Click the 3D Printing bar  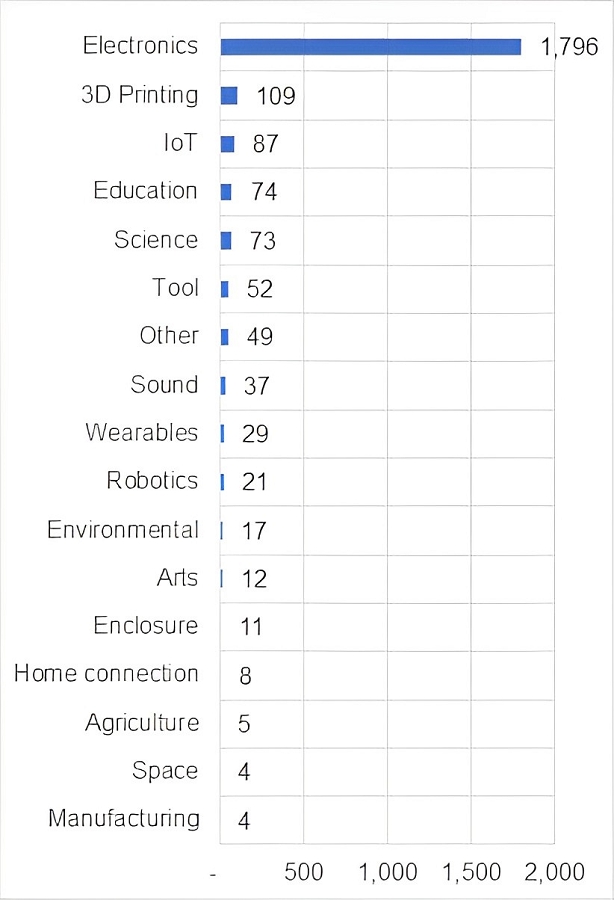point(229,95)
